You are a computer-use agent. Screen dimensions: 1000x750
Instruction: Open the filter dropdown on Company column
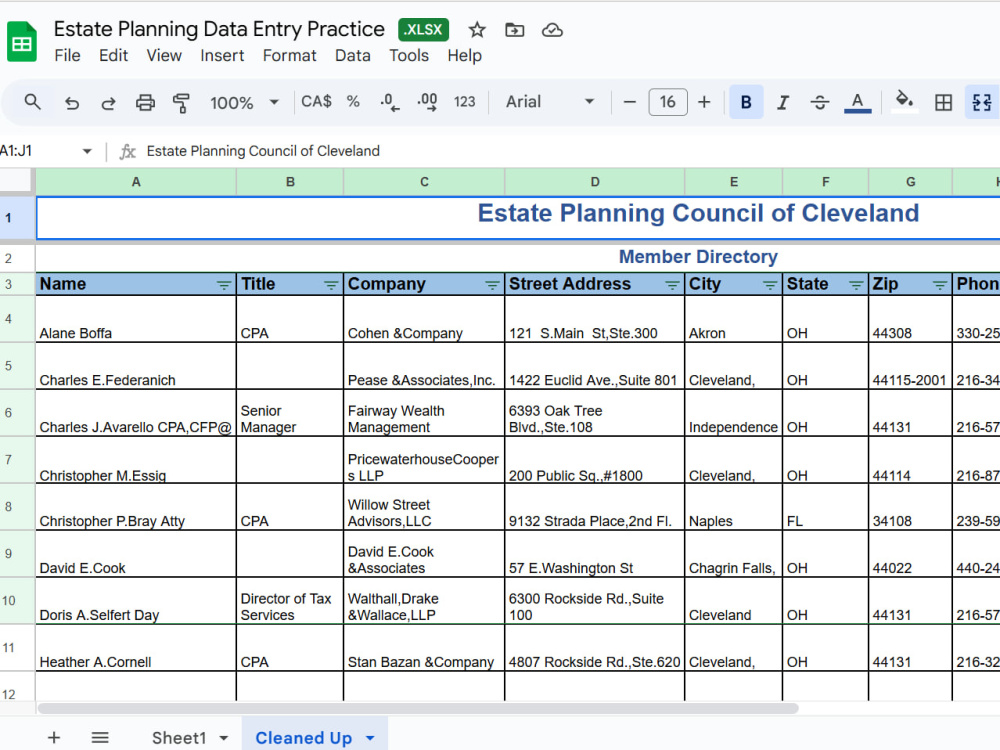[492, 284]
